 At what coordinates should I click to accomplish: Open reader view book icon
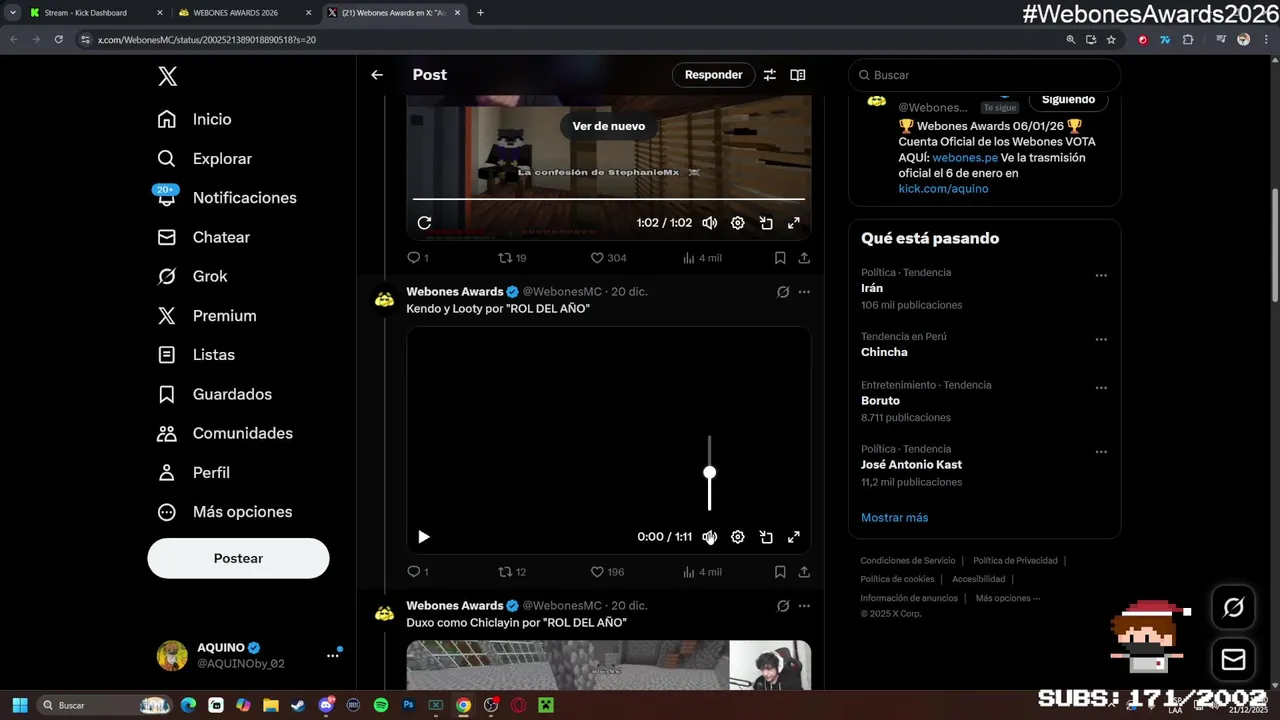[798, 75]
